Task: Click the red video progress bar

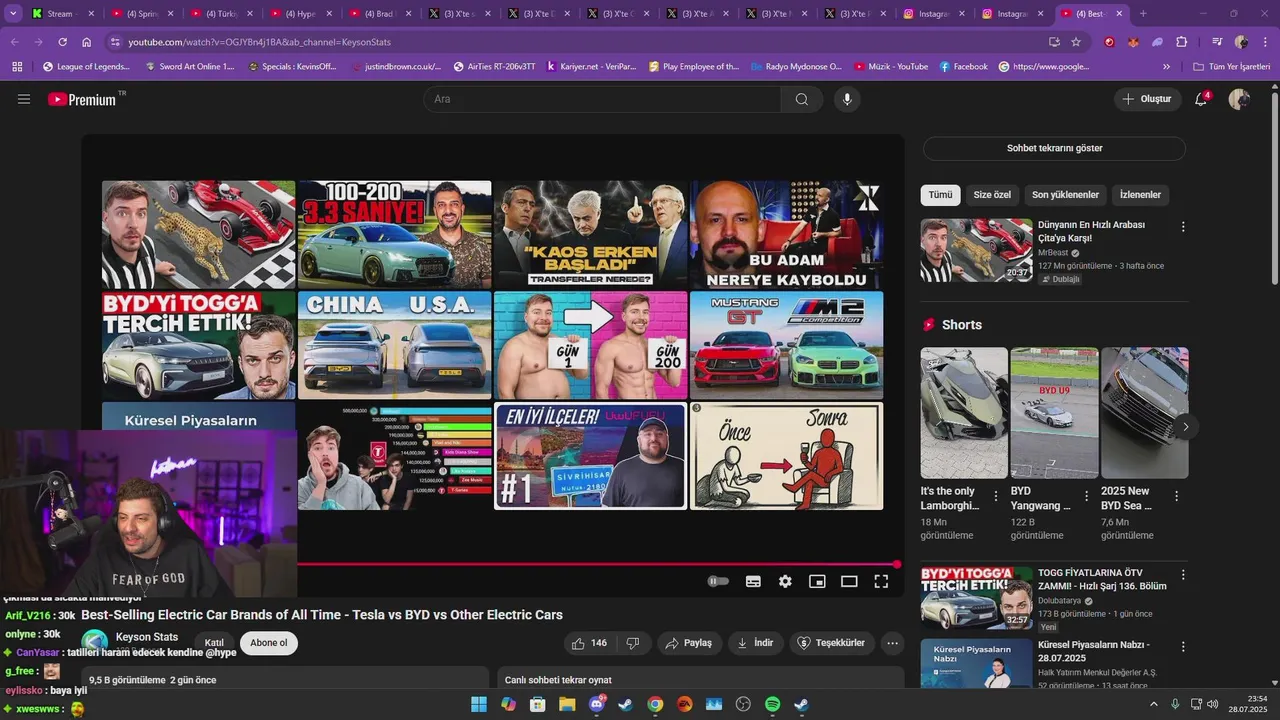Action: click(598, 564)
